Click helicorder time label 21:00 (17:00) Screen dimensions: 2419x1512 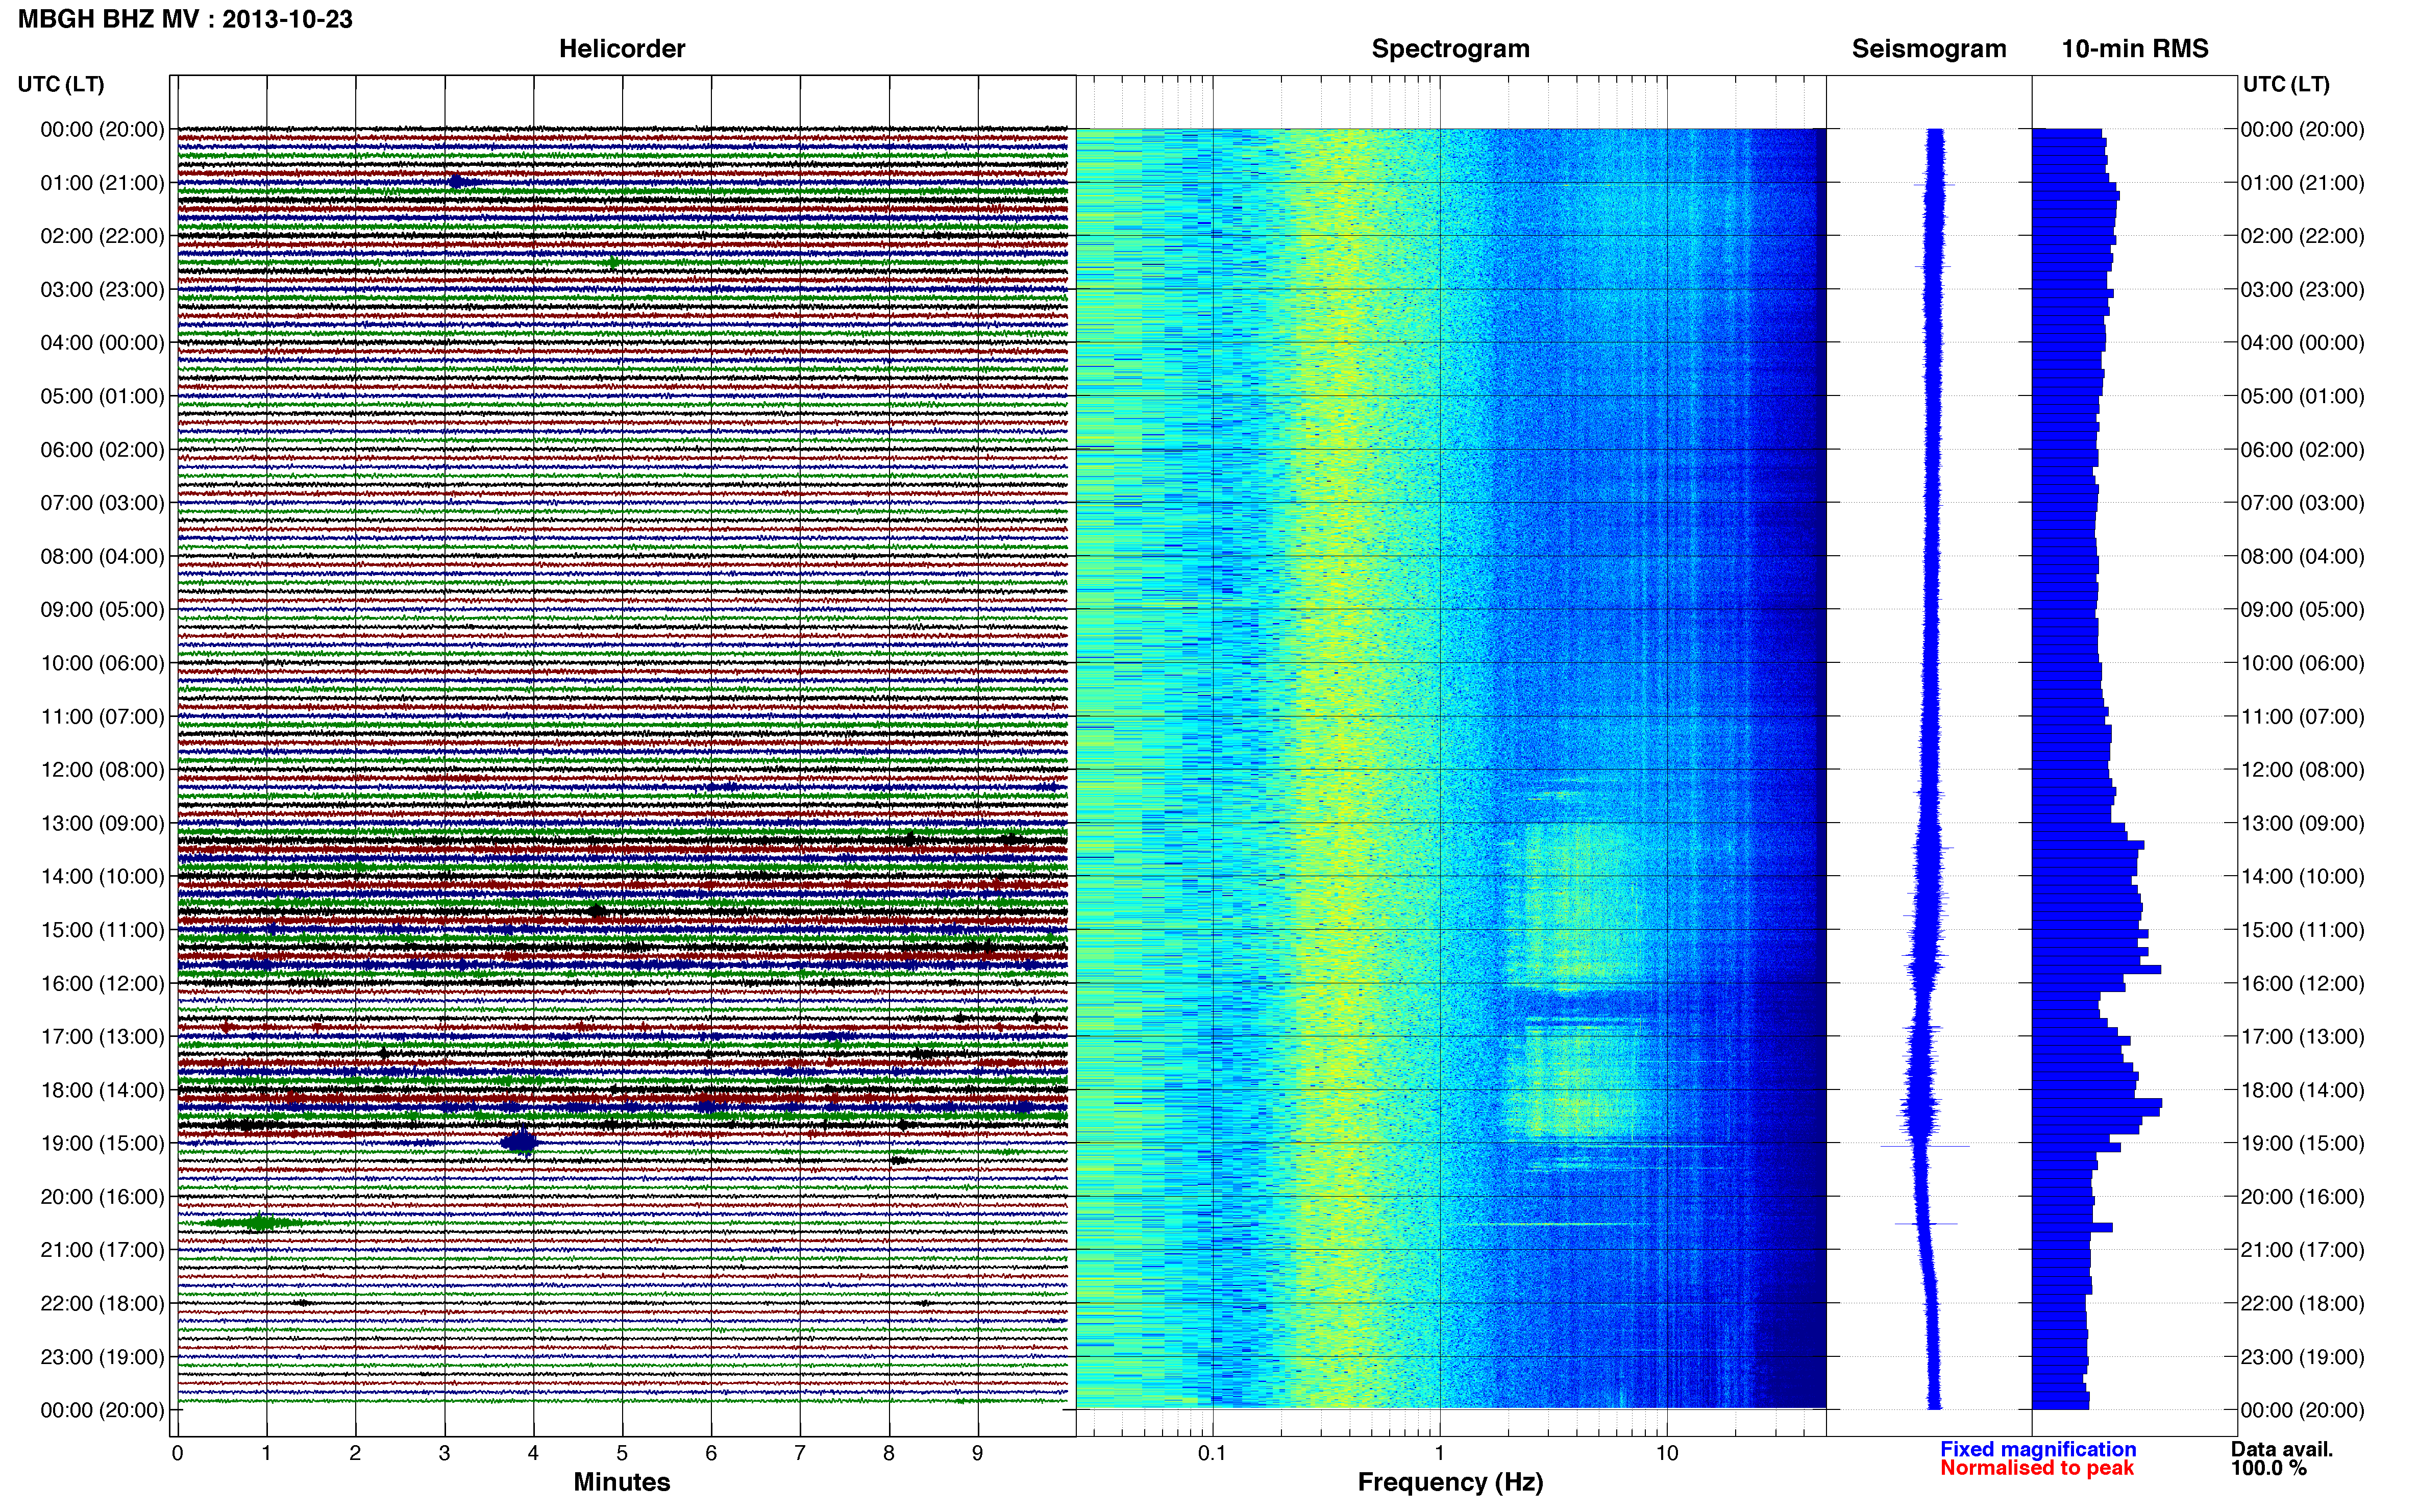click(102, 1250)
